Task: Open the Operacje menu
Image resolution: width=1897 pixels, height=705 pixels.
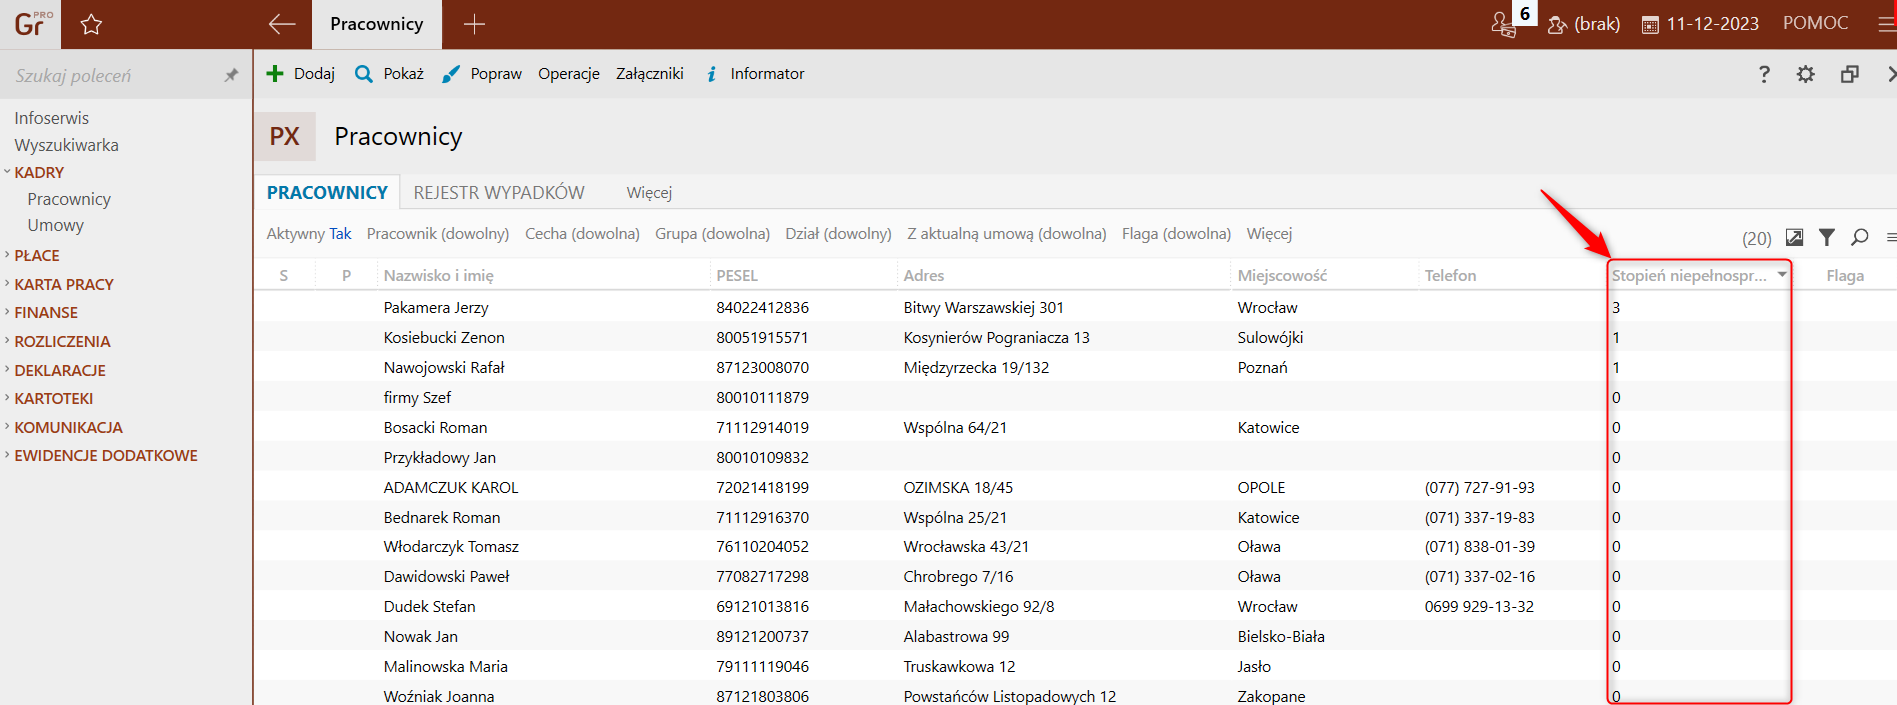Action: (x=568, y=74)
